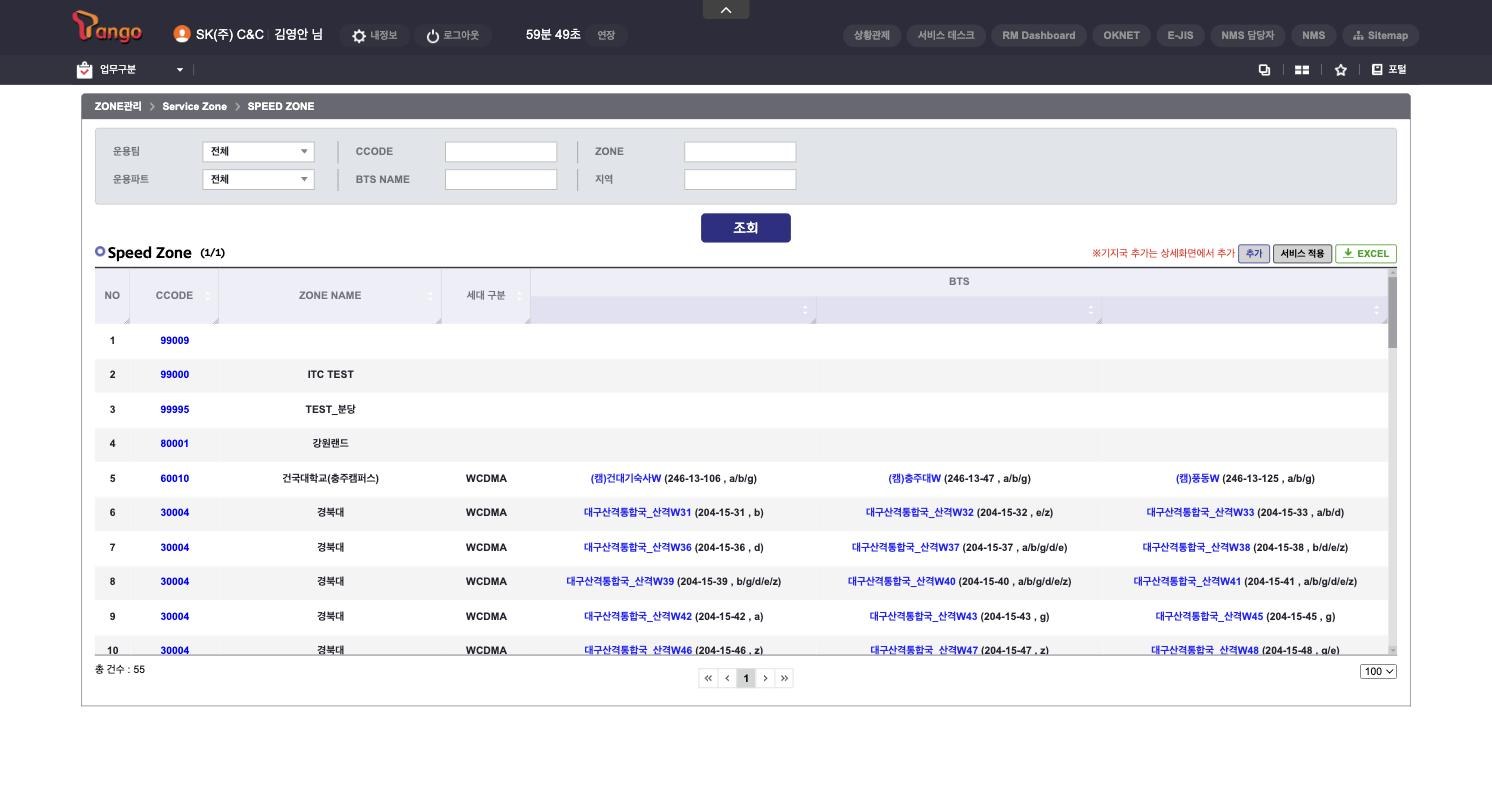Sort by CCODE column arrows
The height and width of the screenshot is (812, 1492).
click(208, 296)
